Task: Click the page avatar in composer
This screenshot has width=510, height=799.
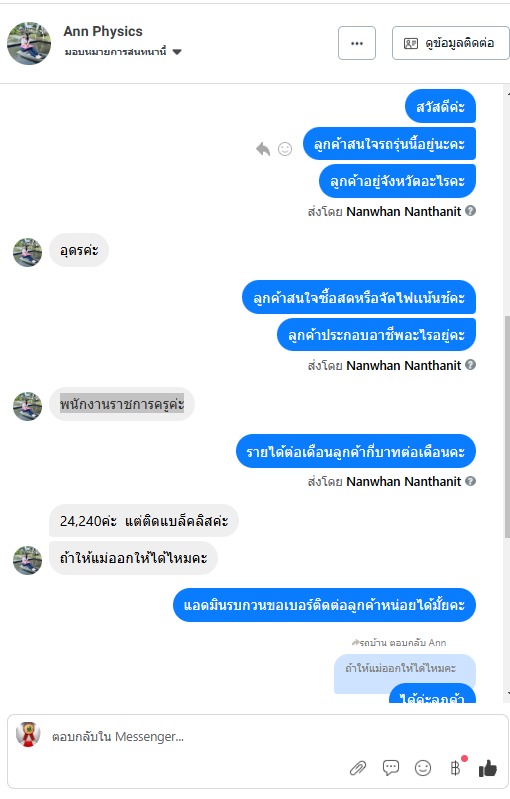Action: 28,735
